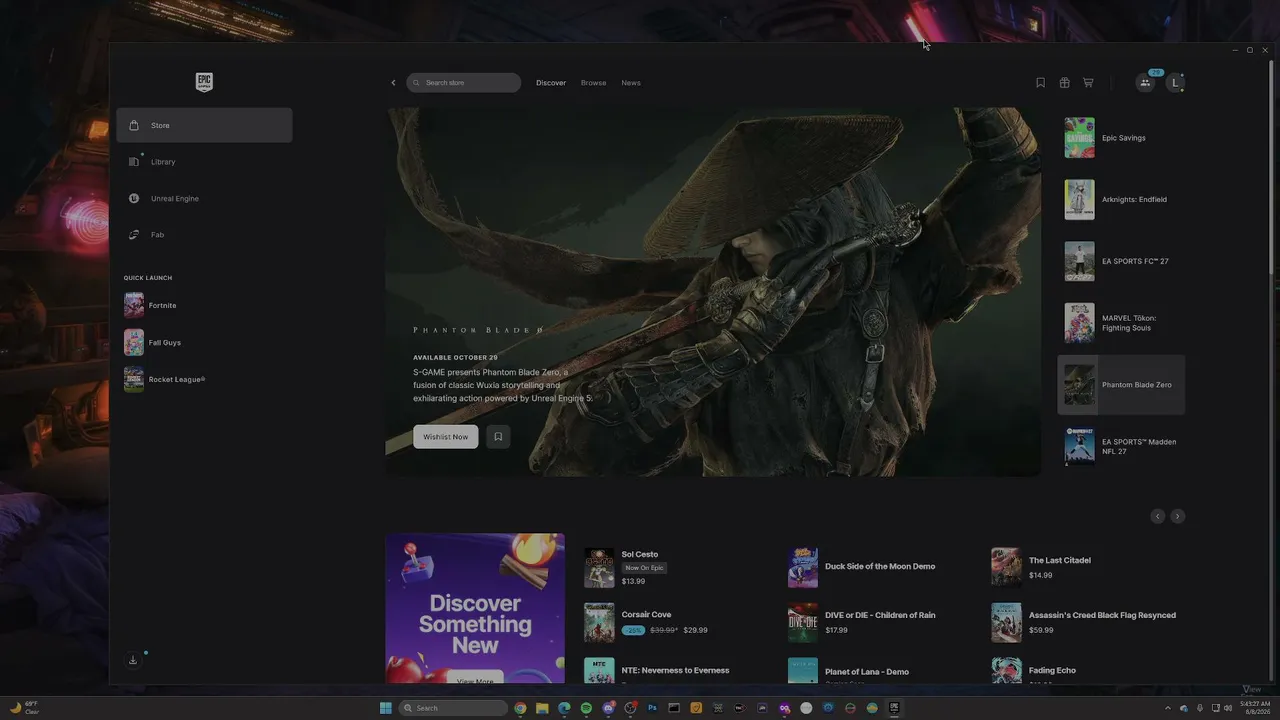Click the previous arrow below the carousel
This screenshot has height=720, width=1280.
point(1157,516)
